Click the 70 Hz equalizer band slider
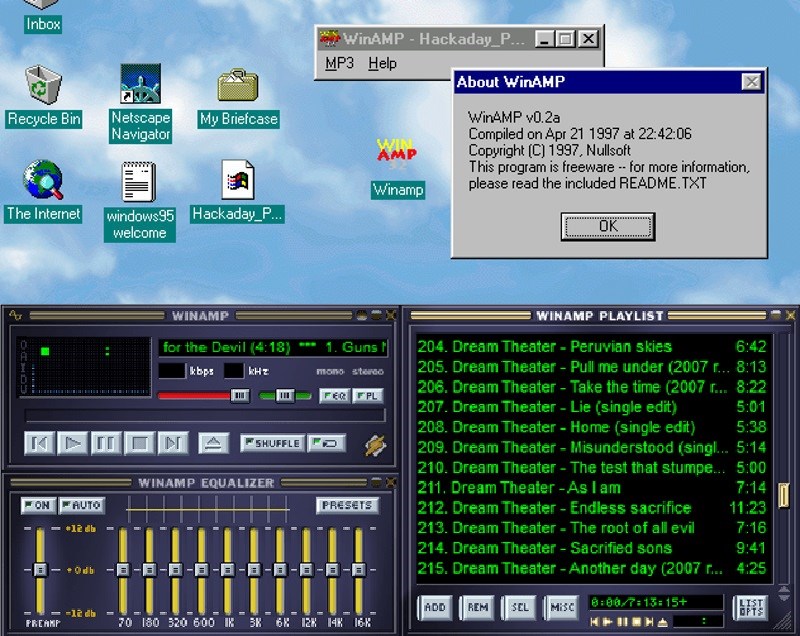 pyautogui.click(x=123, y=570)
